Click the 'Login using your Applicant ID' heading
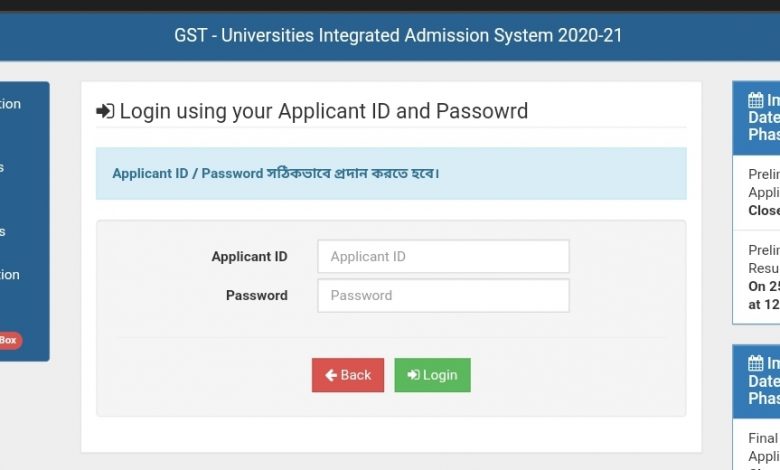Viewport: 780px width, 470px height. [323, 111]
